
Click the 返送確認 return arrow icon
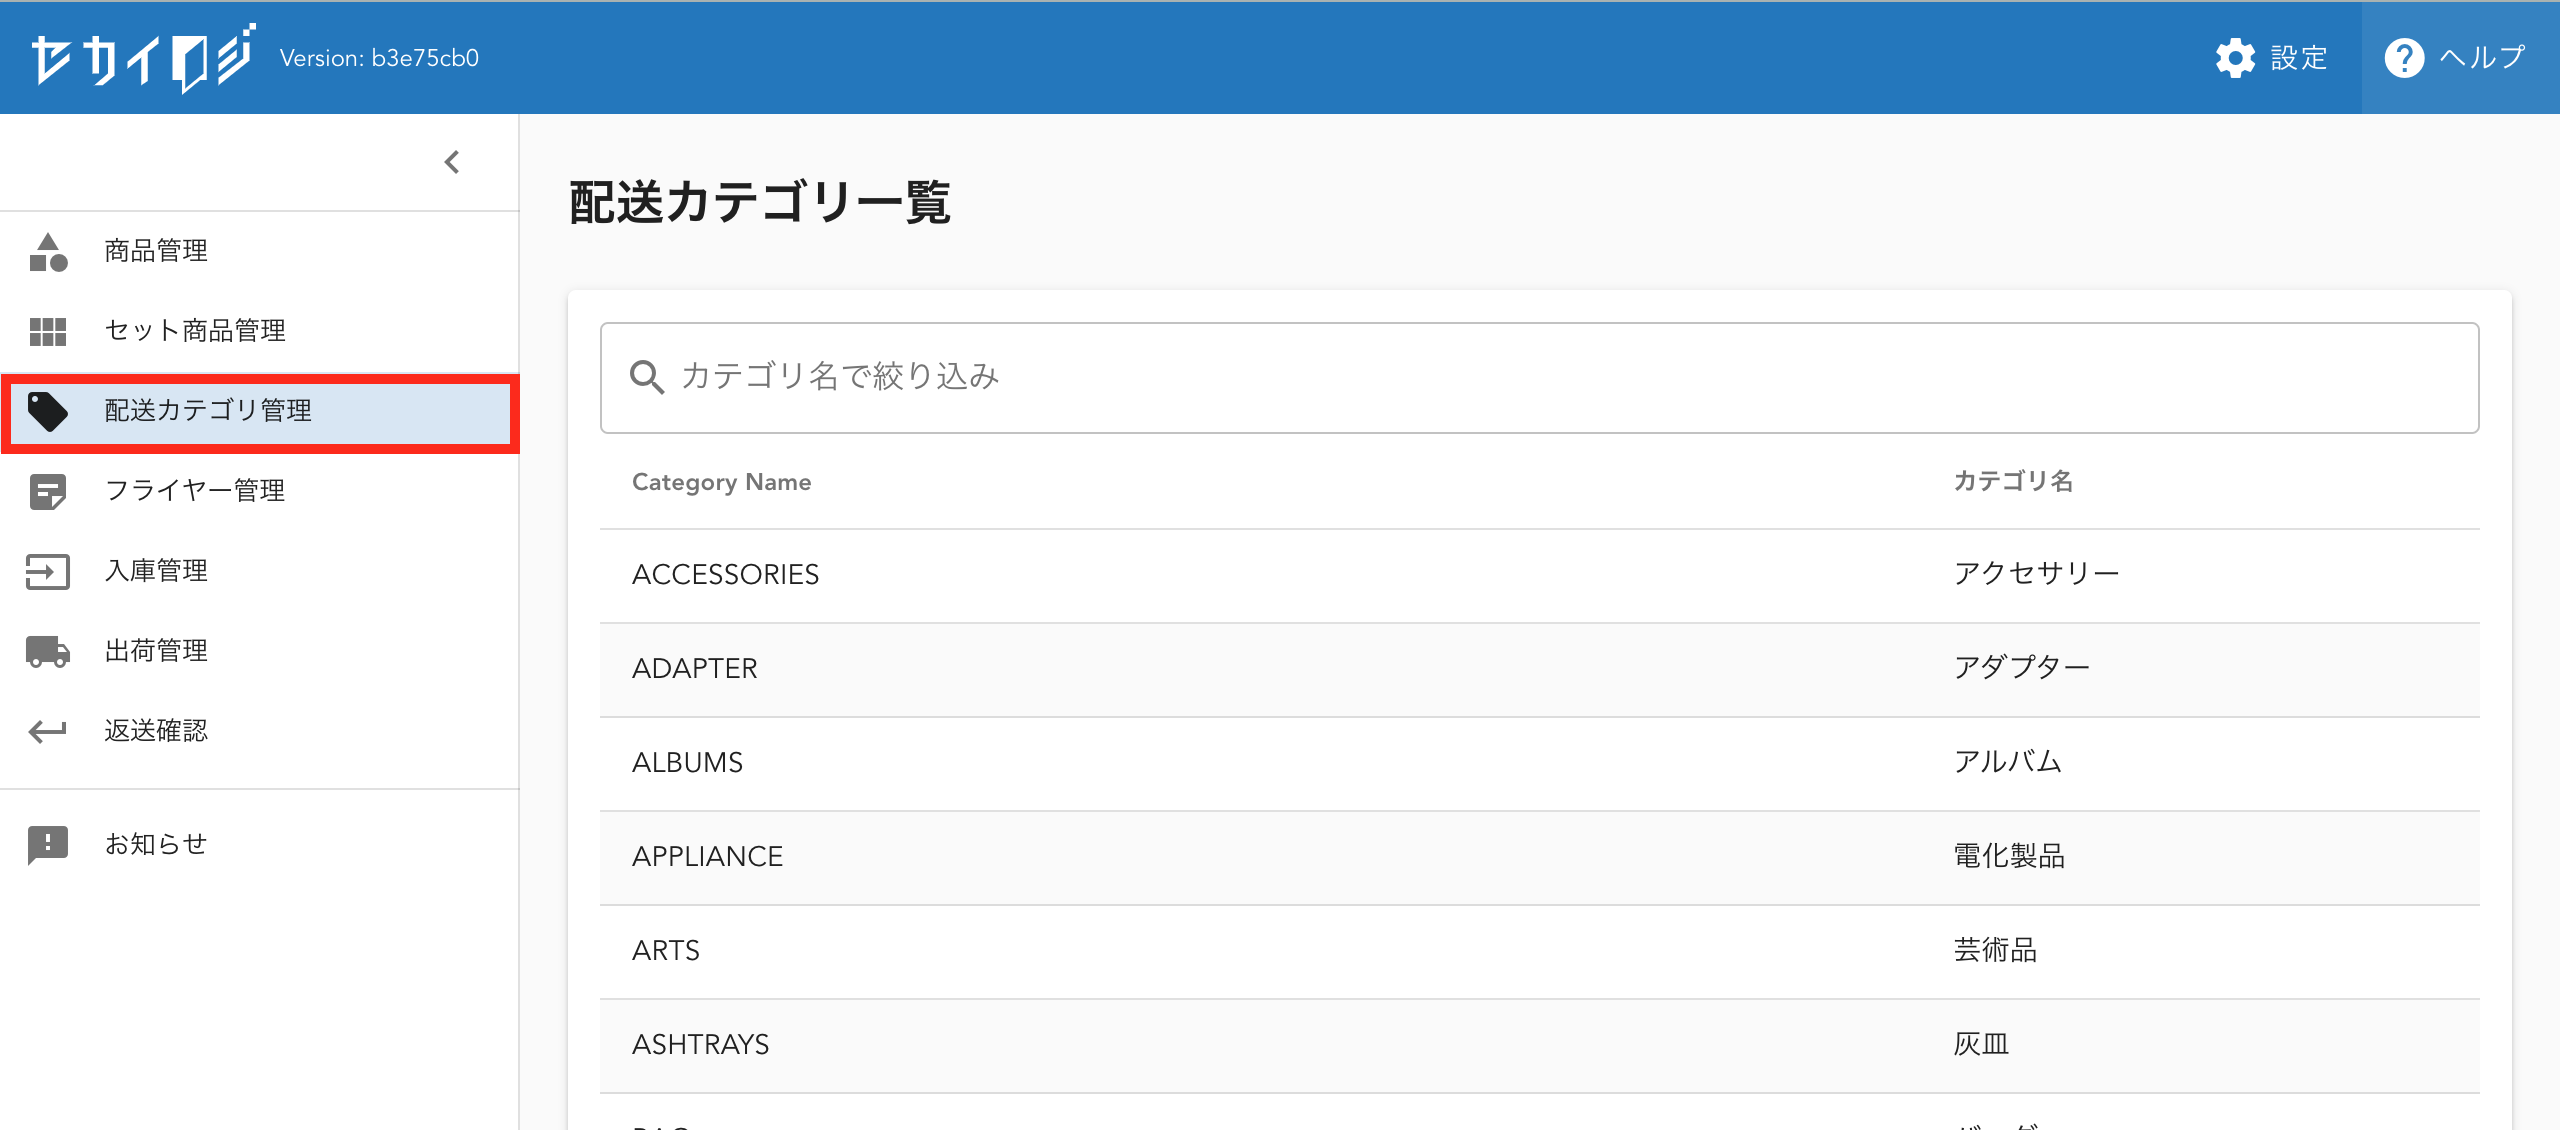point(48,731)
